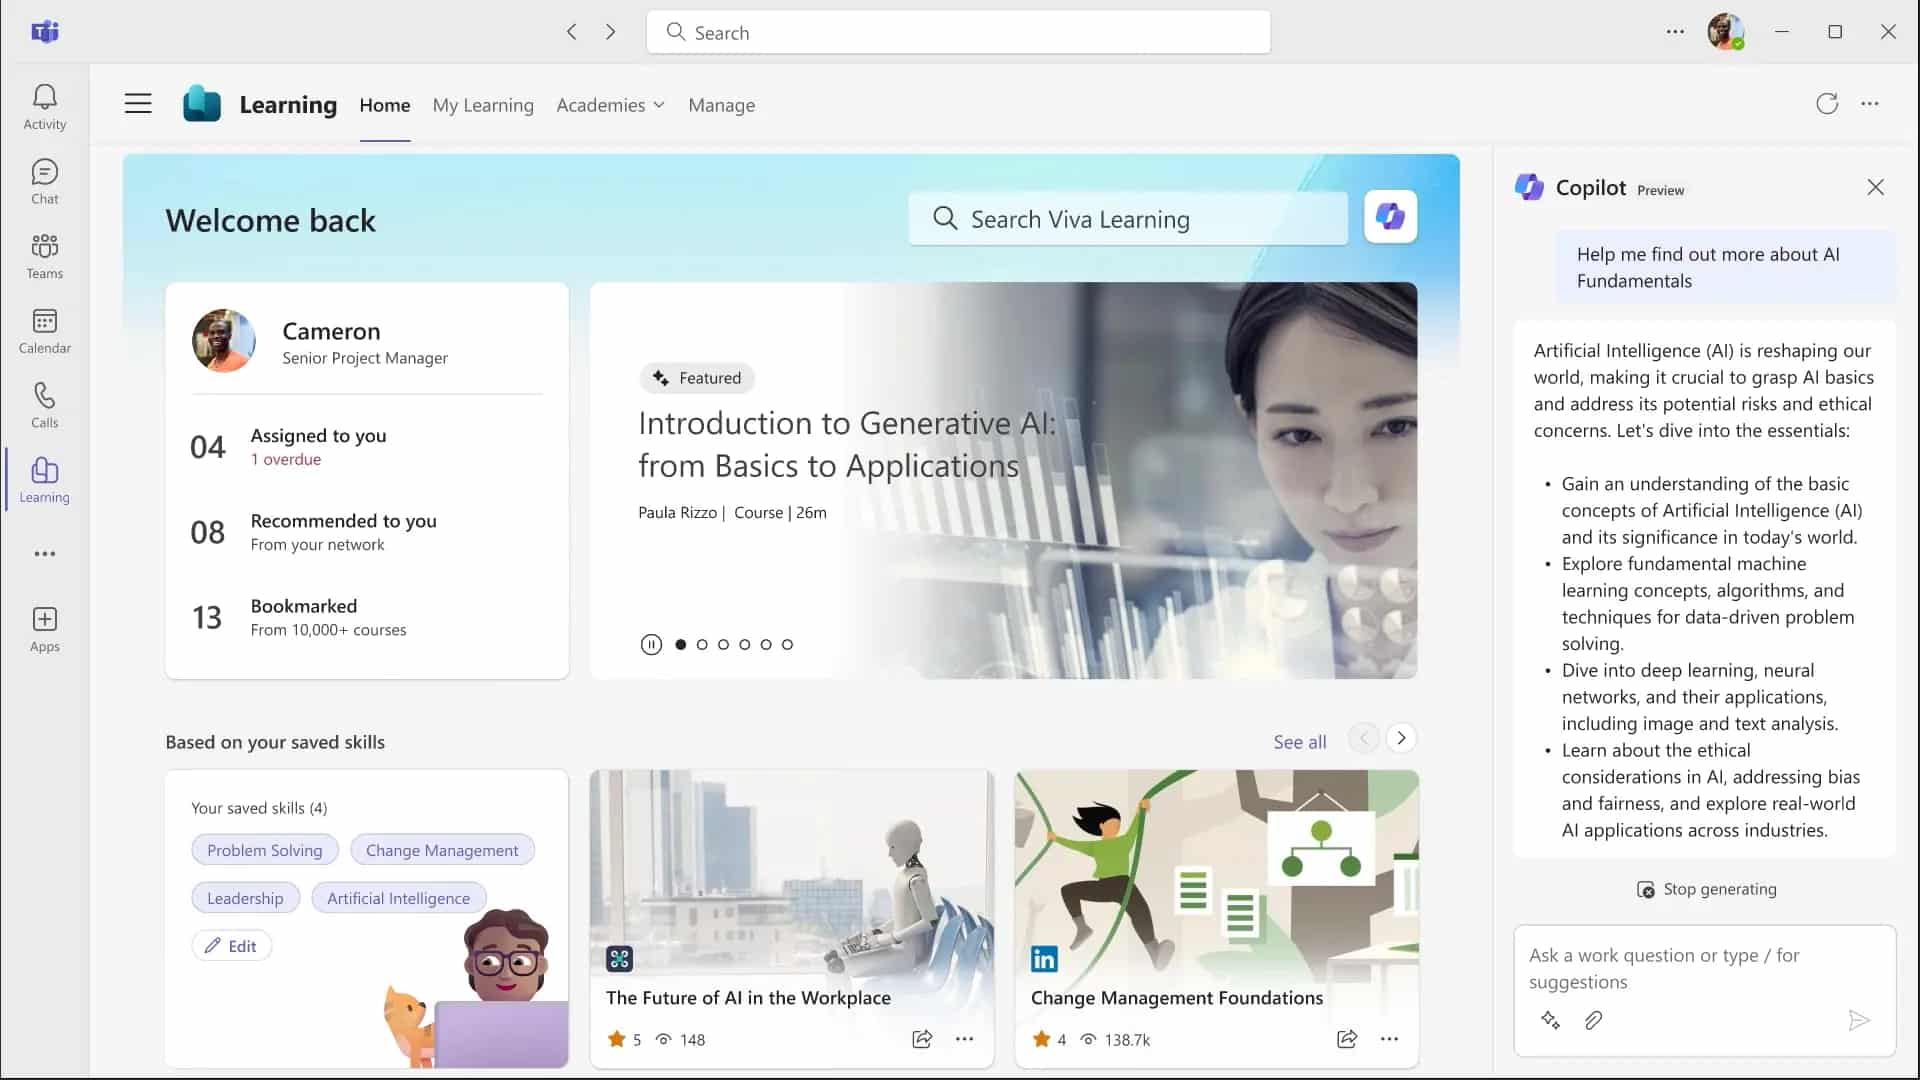The image size is (1920, 1080).
Task: Open the hamburger navigation menu
Action: tap(138, 104)
